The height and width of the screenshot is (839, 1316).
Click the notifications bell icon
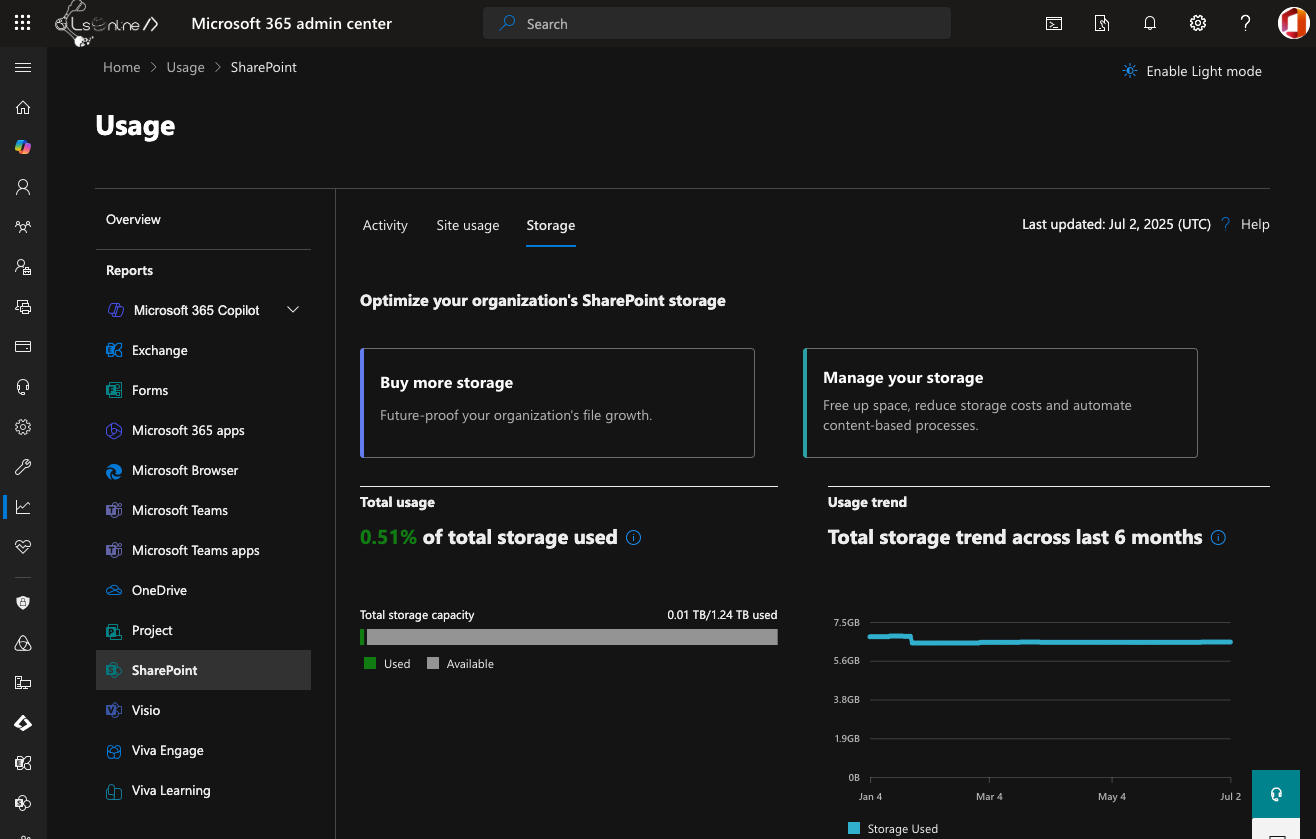tap(1150, 23)
